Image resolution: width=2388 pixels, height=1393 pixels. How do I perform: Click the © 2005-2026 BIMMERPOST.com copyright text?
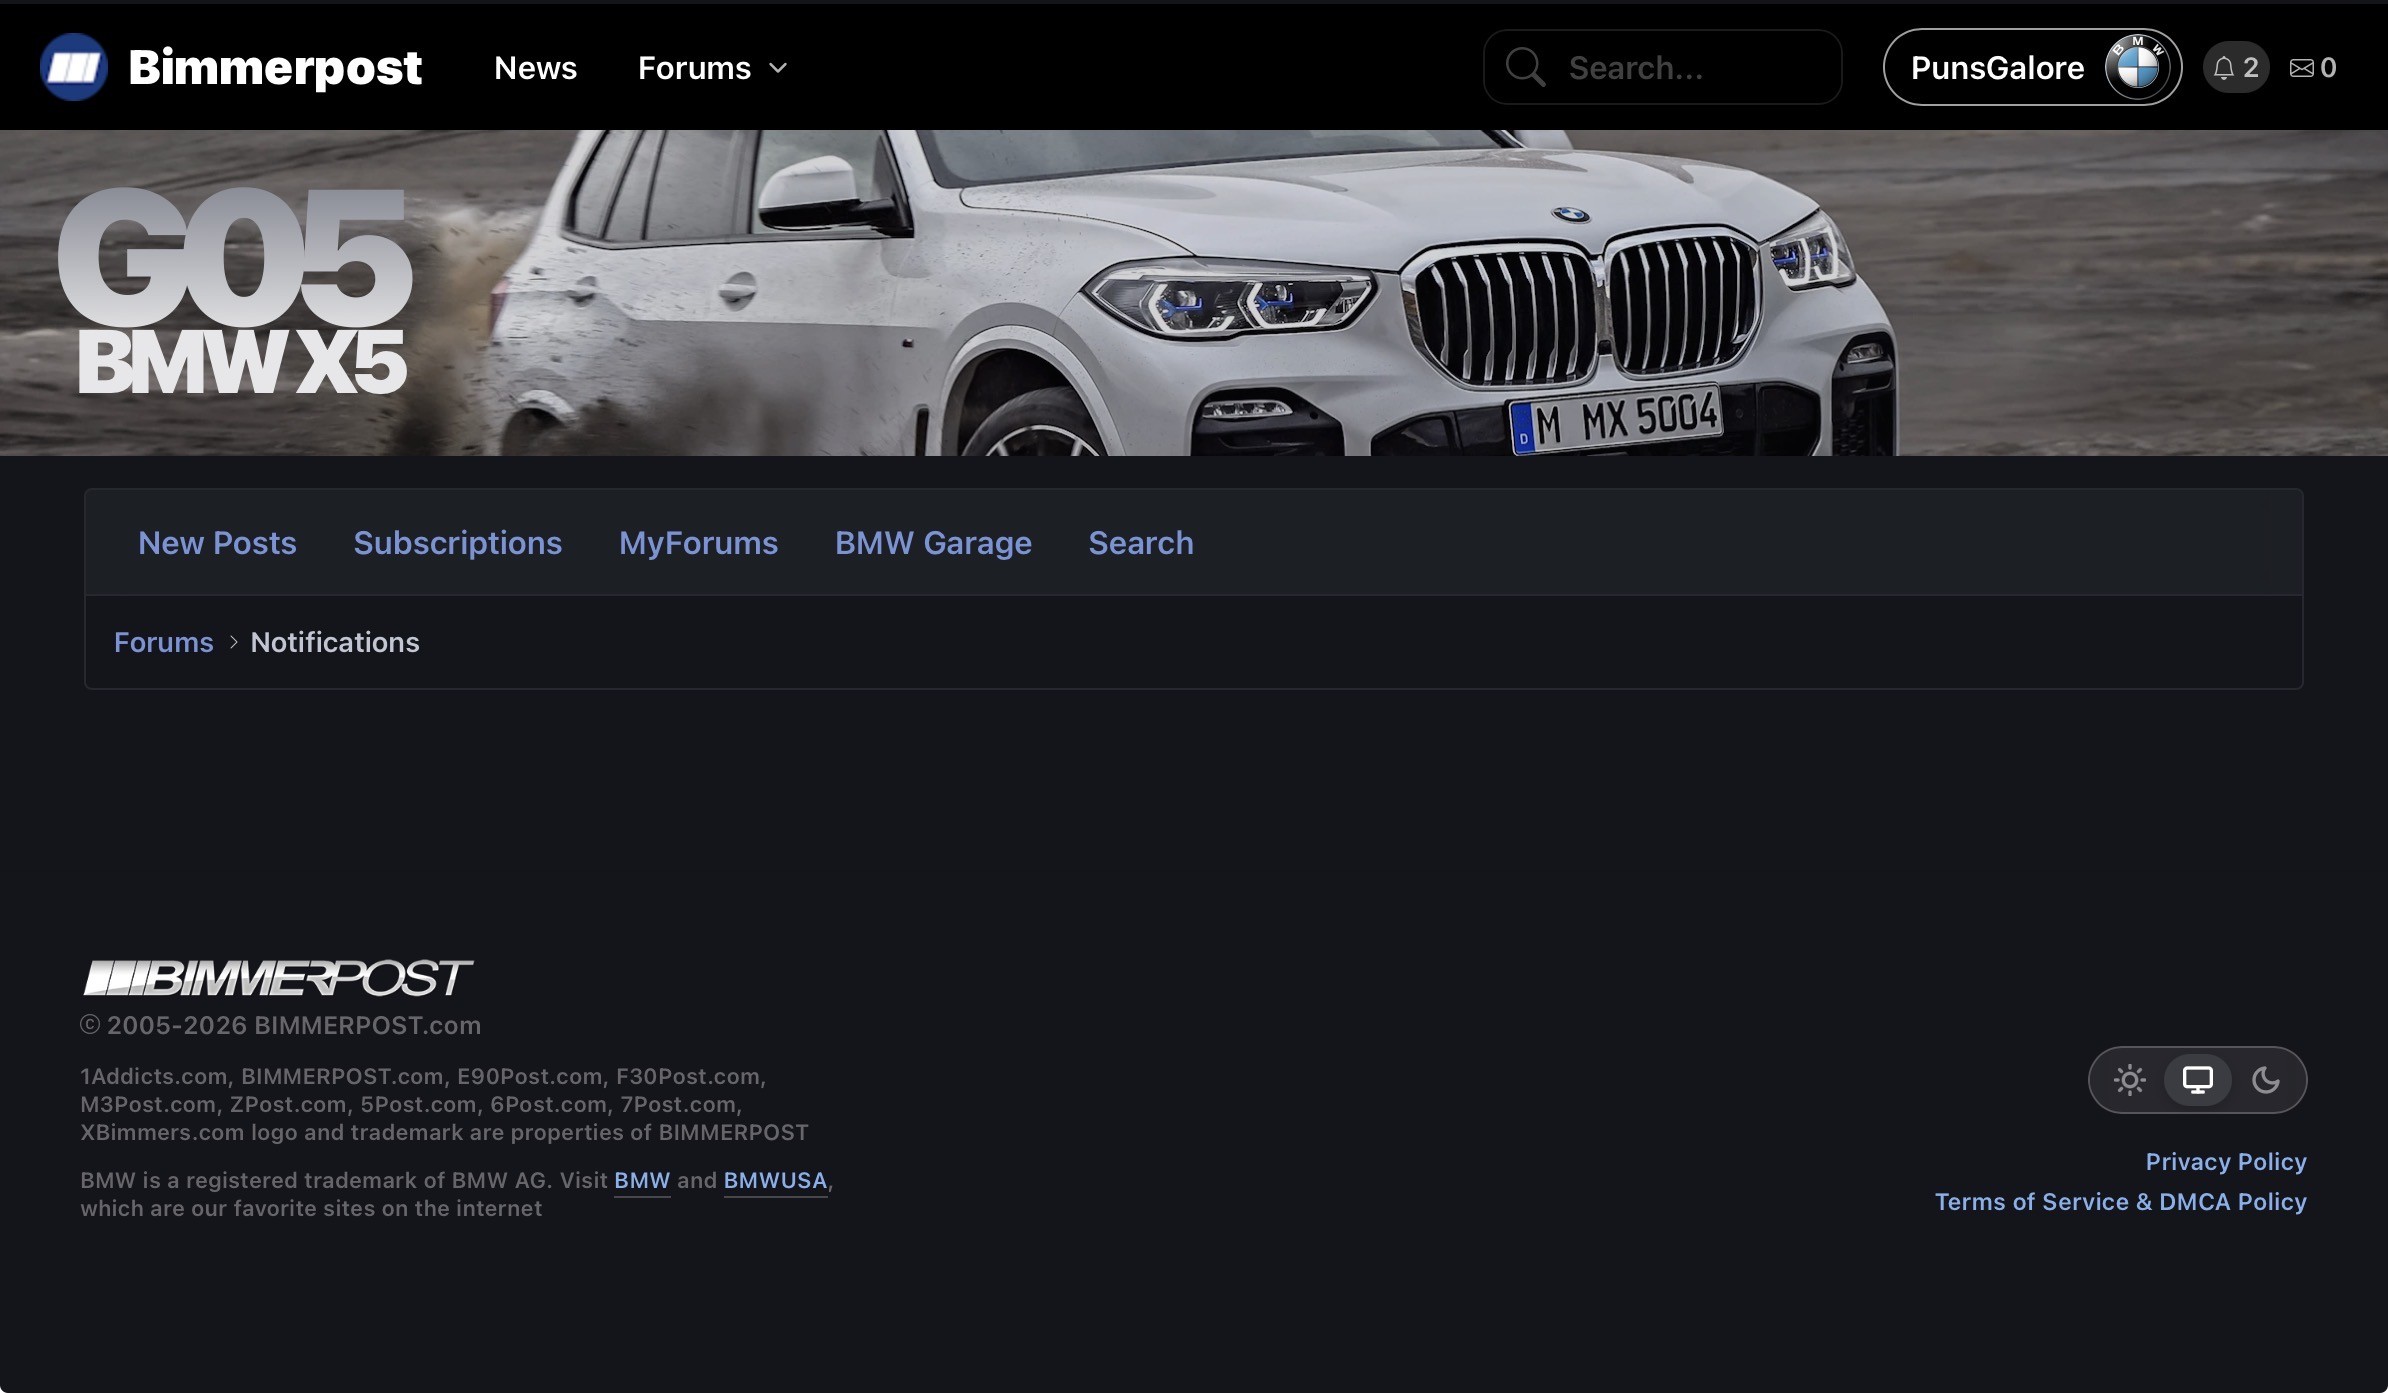click(x=281, y=1025)
